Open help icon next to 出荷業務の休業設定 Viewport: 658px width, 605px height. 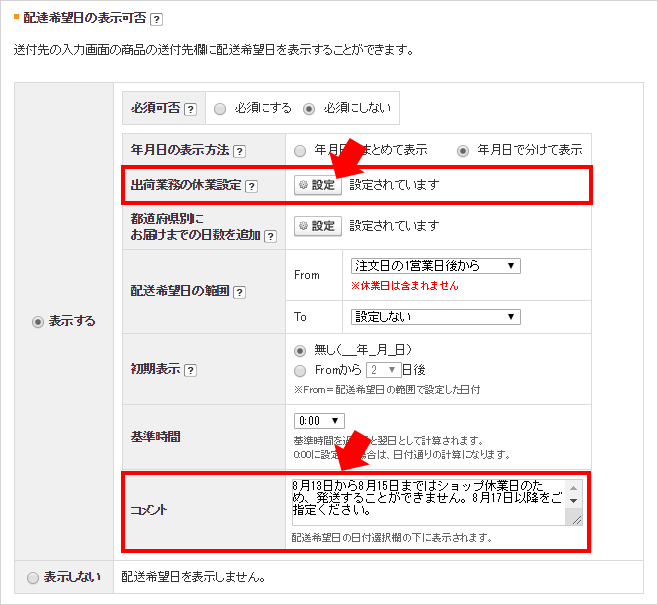click(x=251, y=186)
